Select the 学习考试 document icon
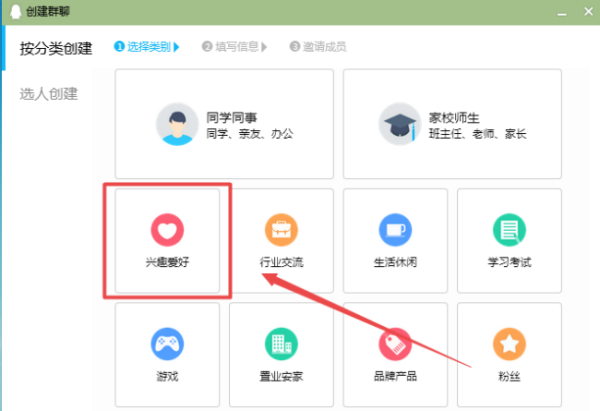Image resolution: width=600 pixels, height=411 pixels. (x=509, y=230)
